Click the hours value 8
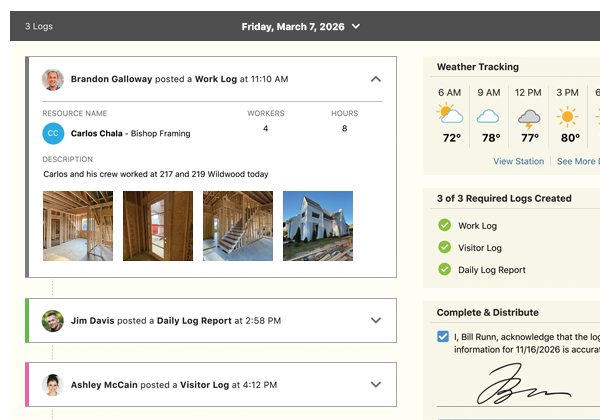Viewport: 600px width, 420px height. click(344, 129)
